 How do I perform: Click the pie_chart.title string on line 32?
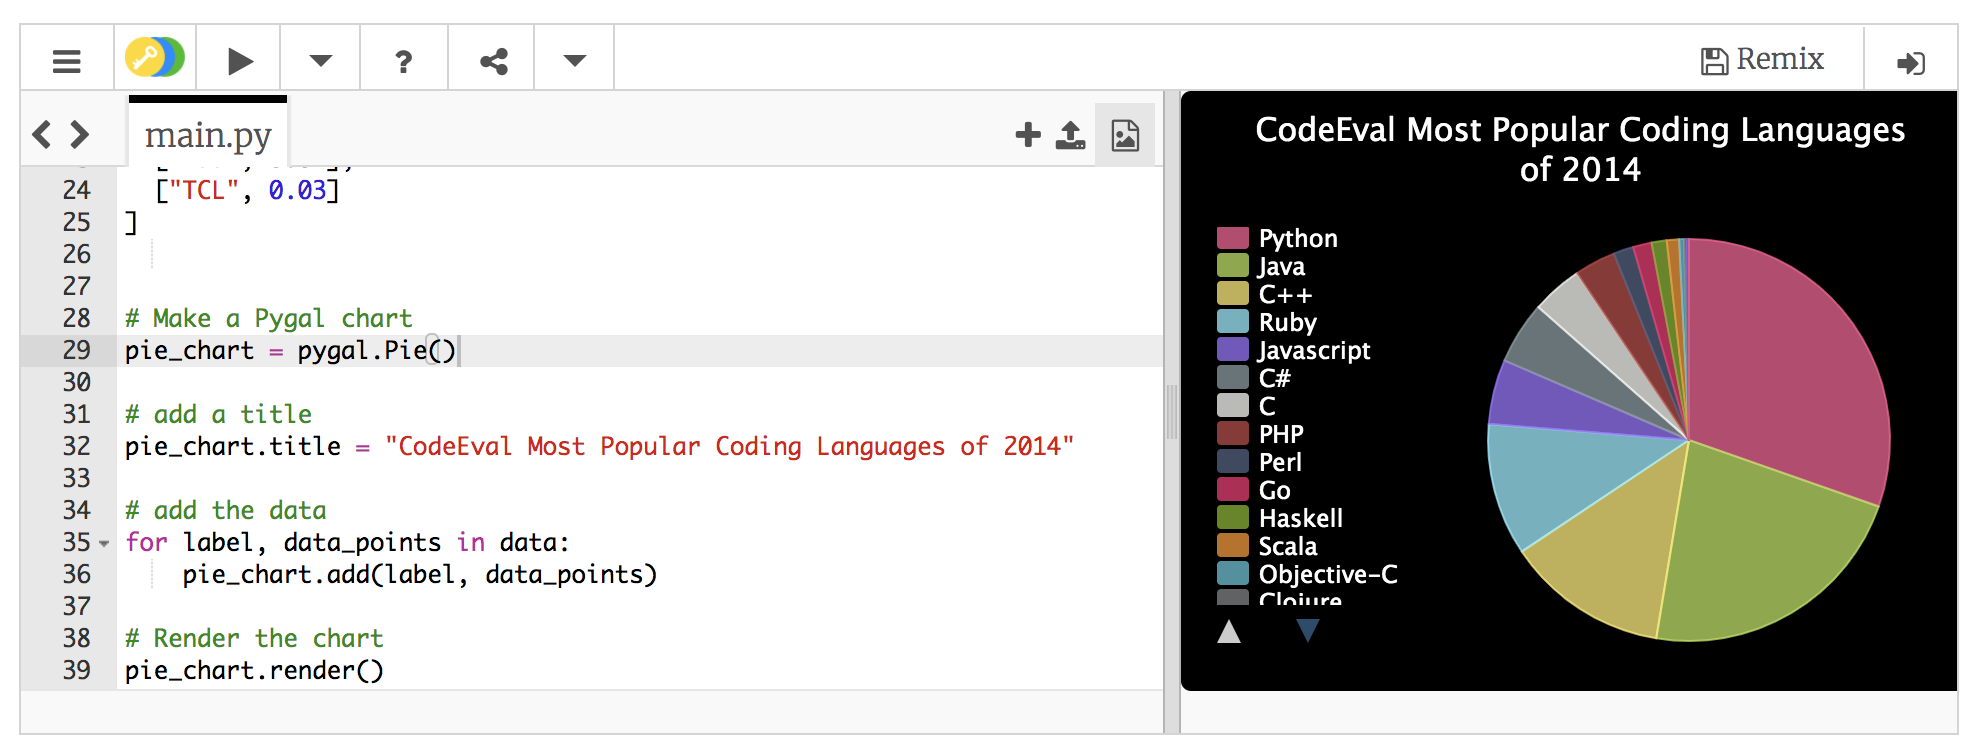point(730,446)
